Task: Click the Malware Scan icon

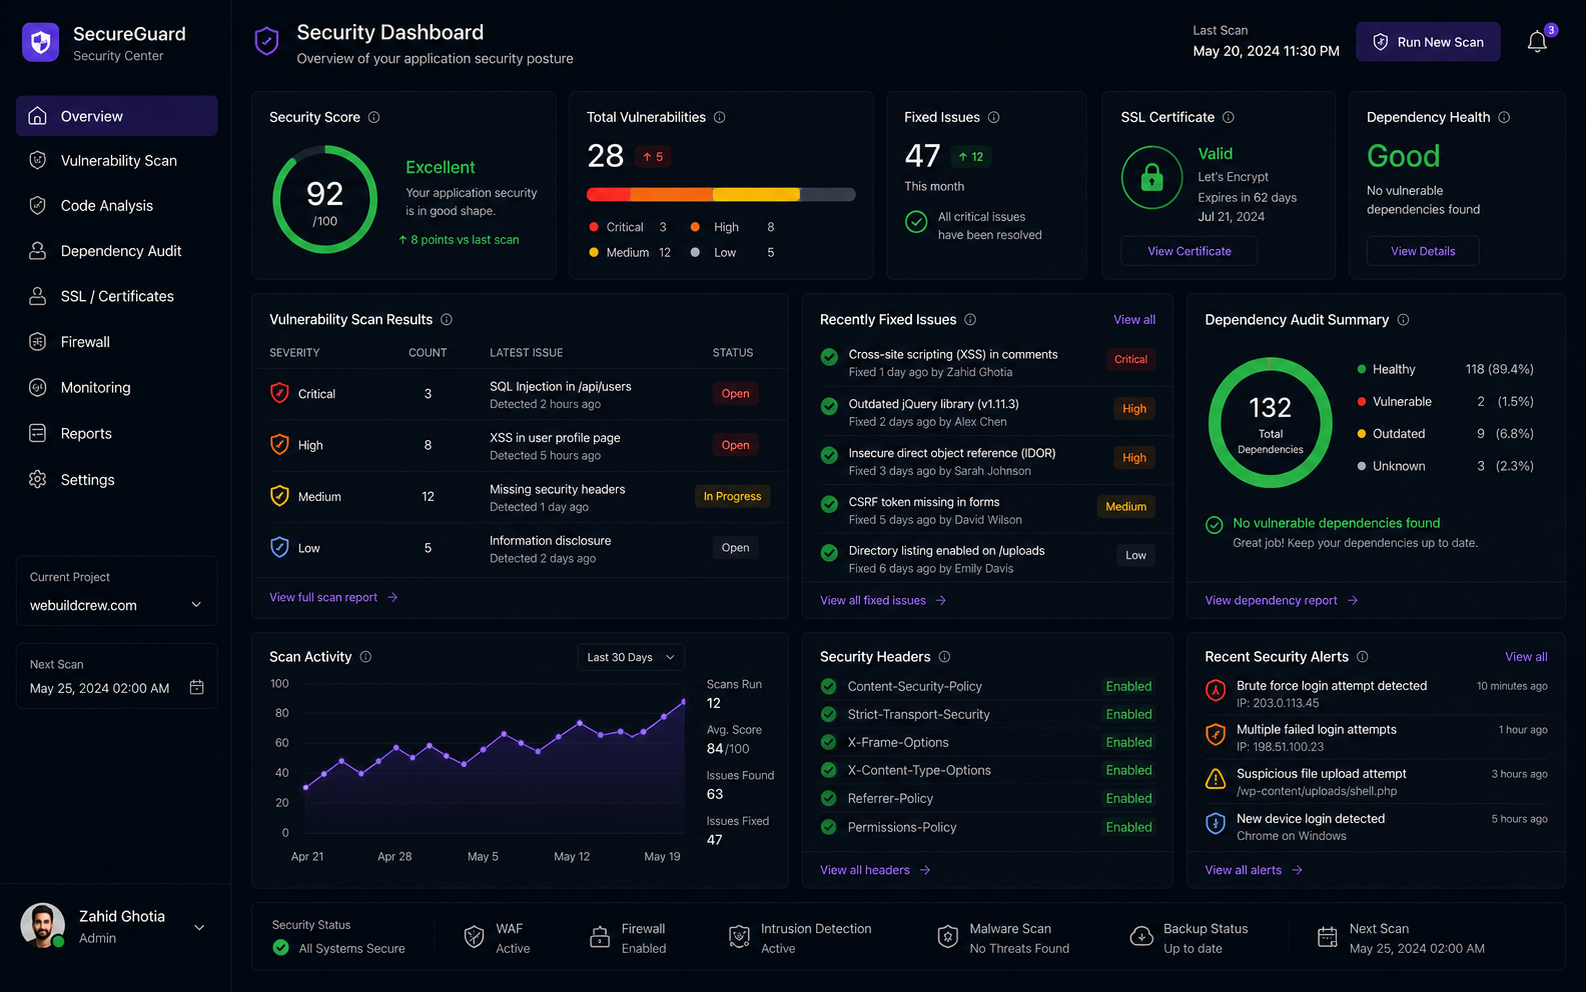Action: [x=947, y=937]
